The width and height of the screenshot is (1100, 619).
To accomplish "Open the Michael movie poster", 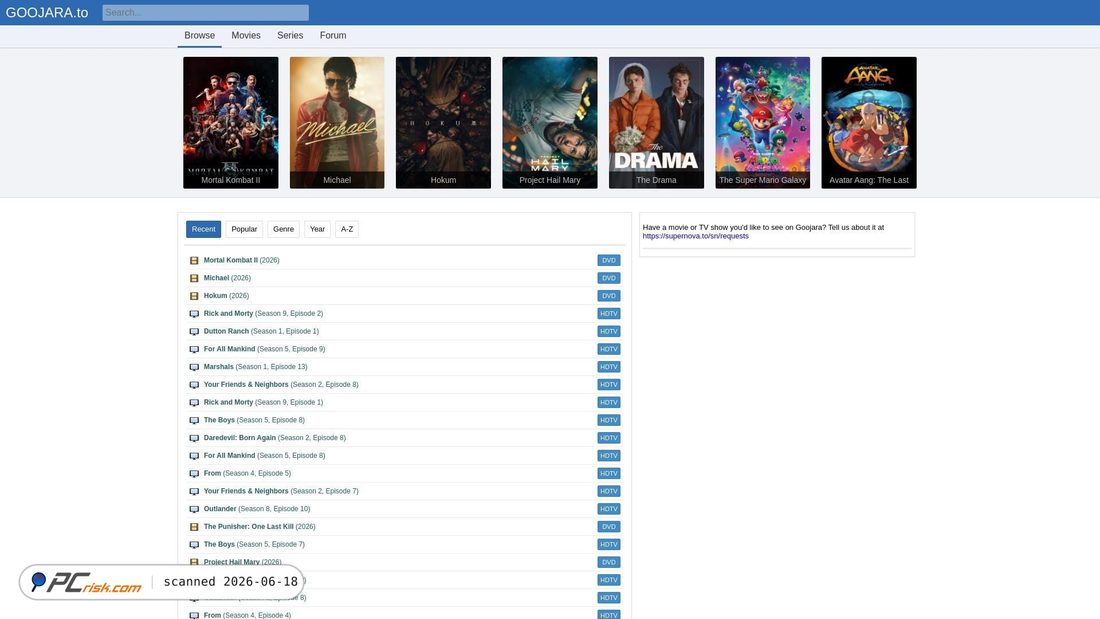I will 337,123.
